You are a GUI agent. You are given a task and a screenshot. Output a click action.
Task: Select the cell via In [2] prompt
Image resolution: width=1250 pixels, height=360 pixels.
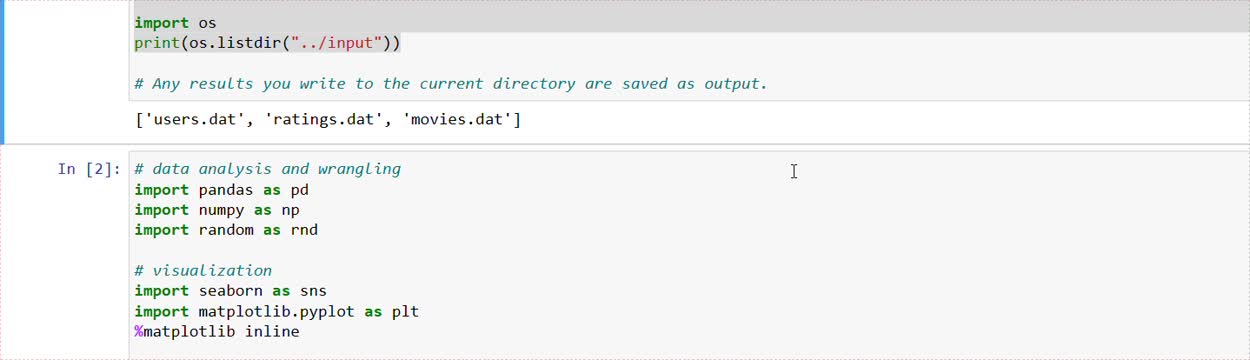(89, 169)
